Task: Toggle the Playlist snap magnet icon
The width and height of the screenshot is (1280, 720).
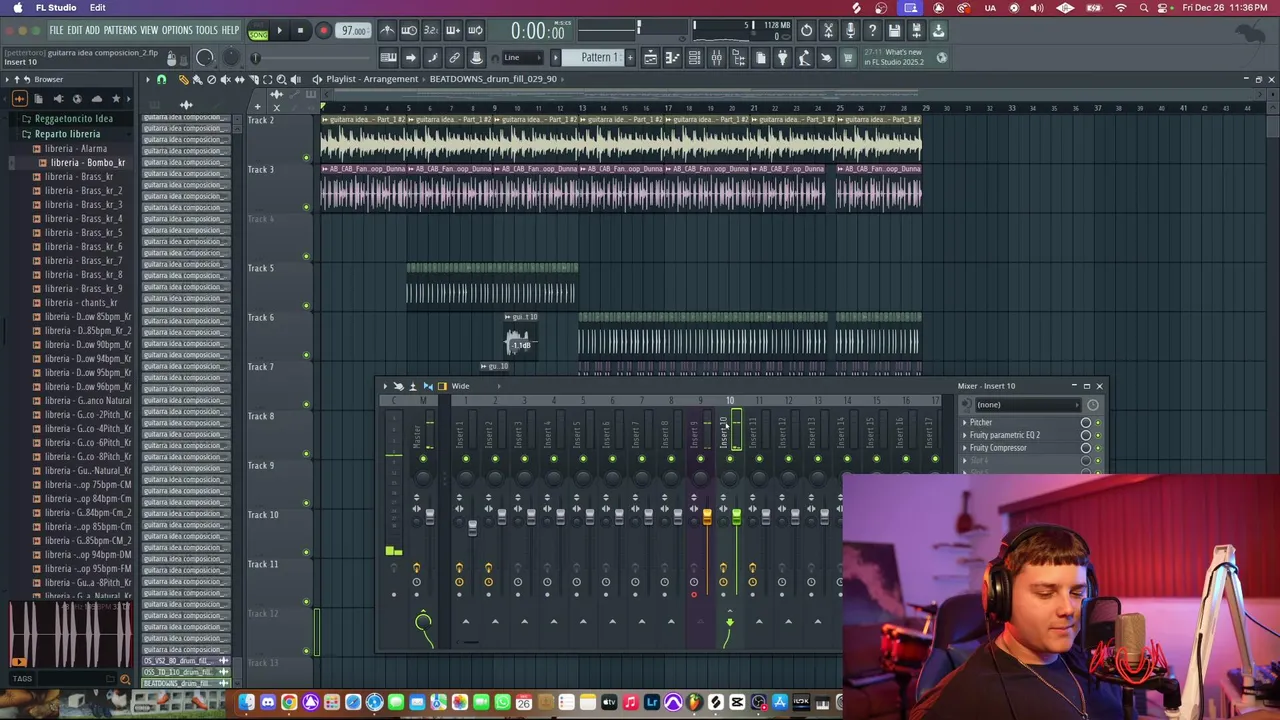Action: click(x=161, y=79)
